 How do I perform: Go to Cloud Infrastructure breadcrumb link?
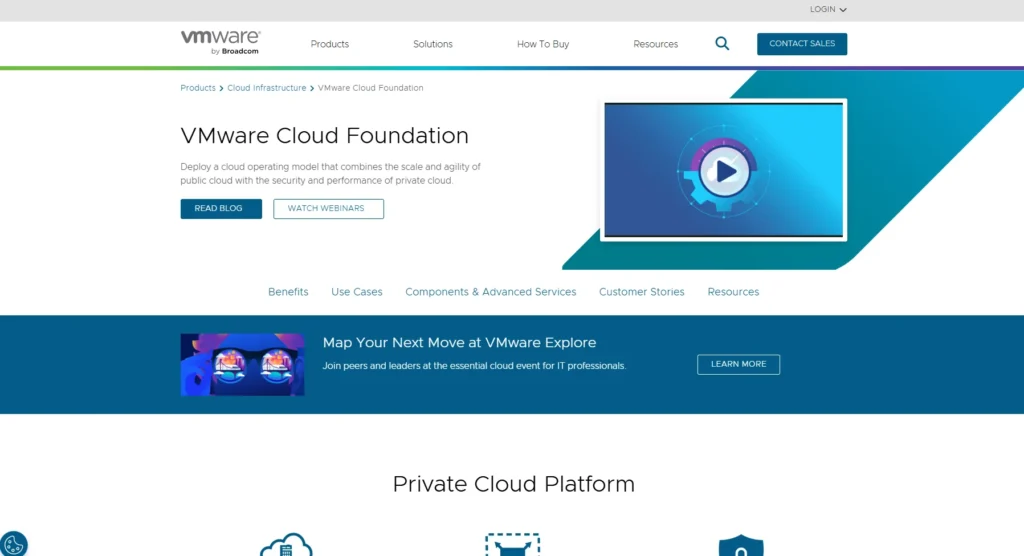(266, 88)
